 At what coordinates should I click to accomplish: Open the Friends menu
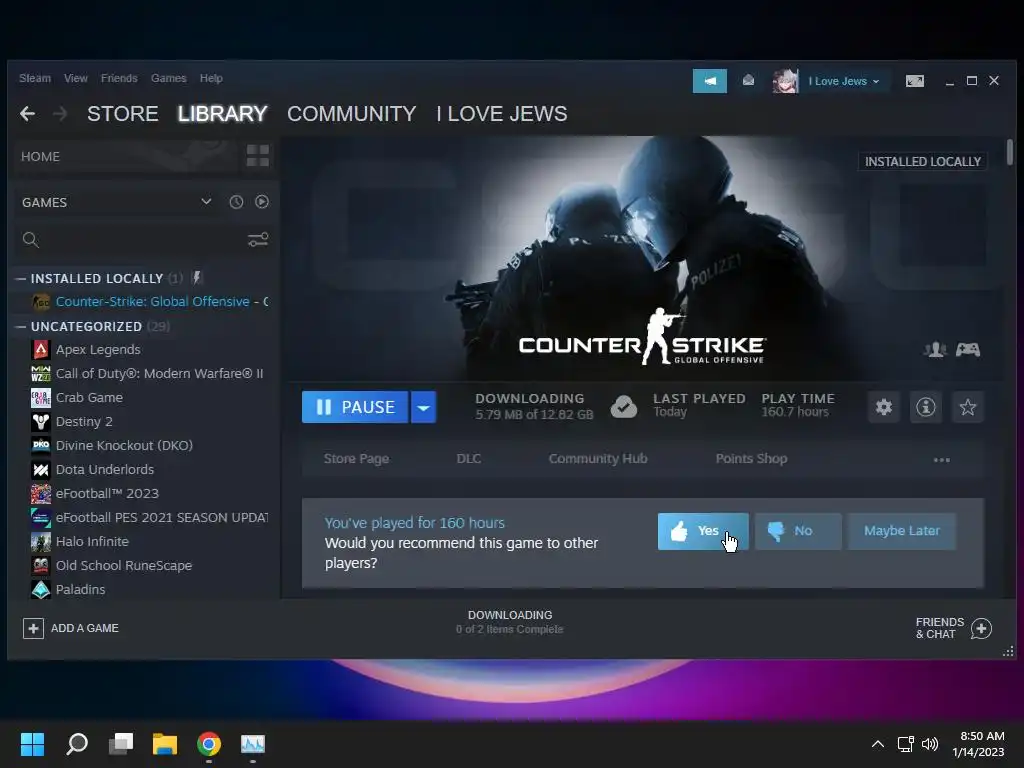point(119,78)
